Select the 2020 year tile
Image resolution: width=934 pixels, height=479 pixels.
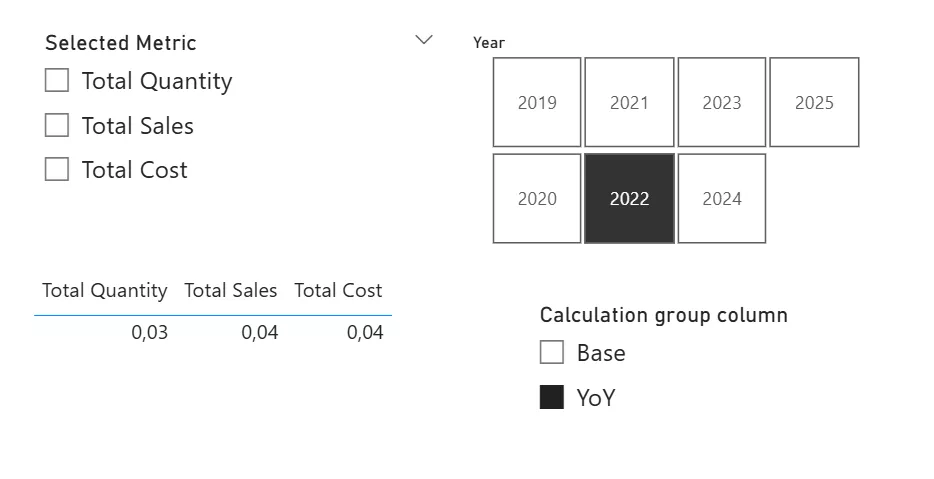tap(537, 198)
